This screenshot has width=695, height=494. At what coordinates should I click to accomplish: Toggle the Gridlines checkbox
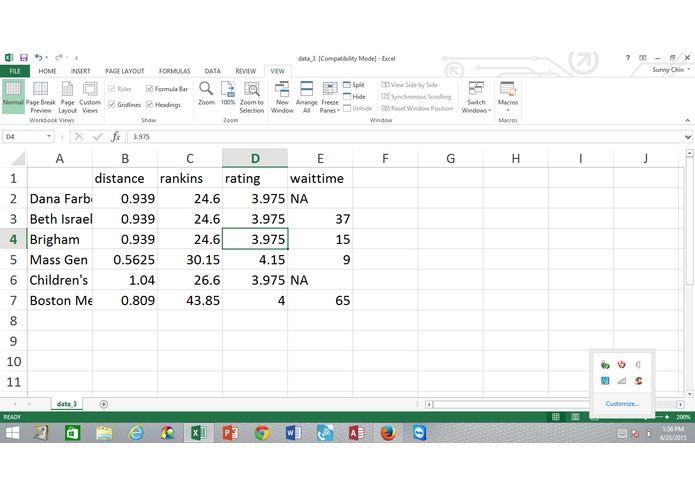(112, 105)
